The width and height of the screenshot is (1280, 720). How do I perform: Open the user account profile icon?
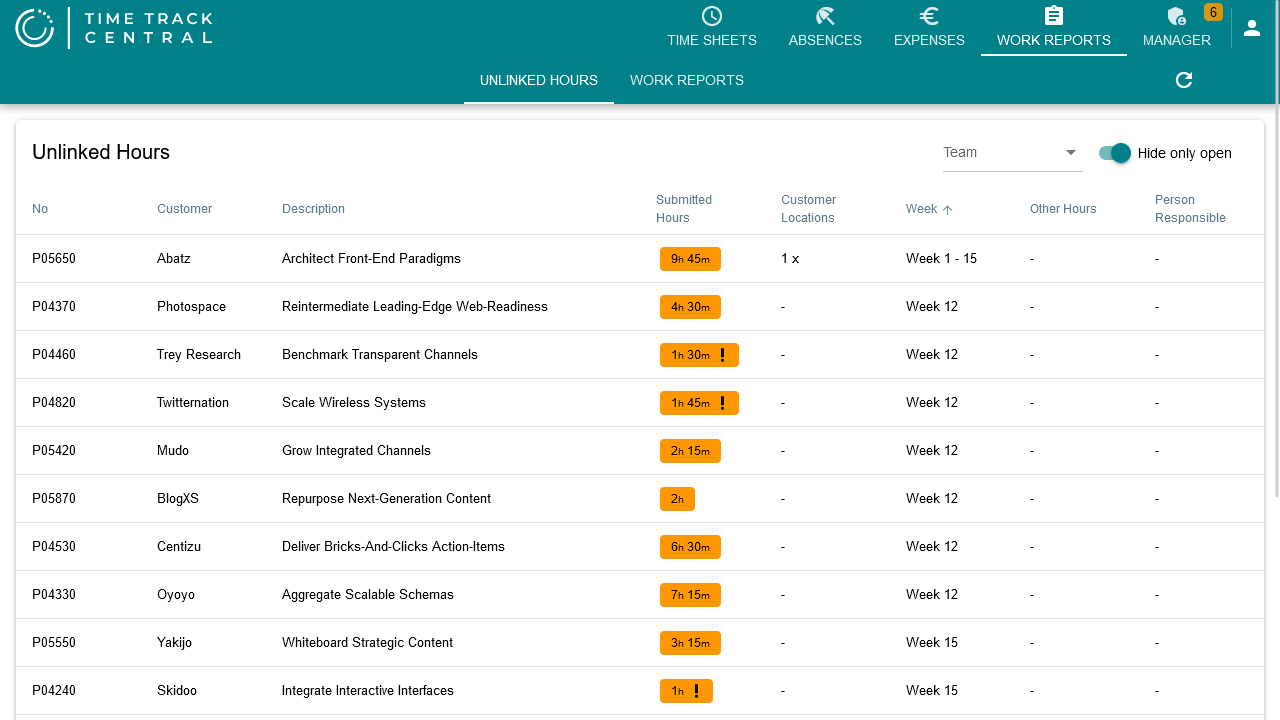[1252, 28]
